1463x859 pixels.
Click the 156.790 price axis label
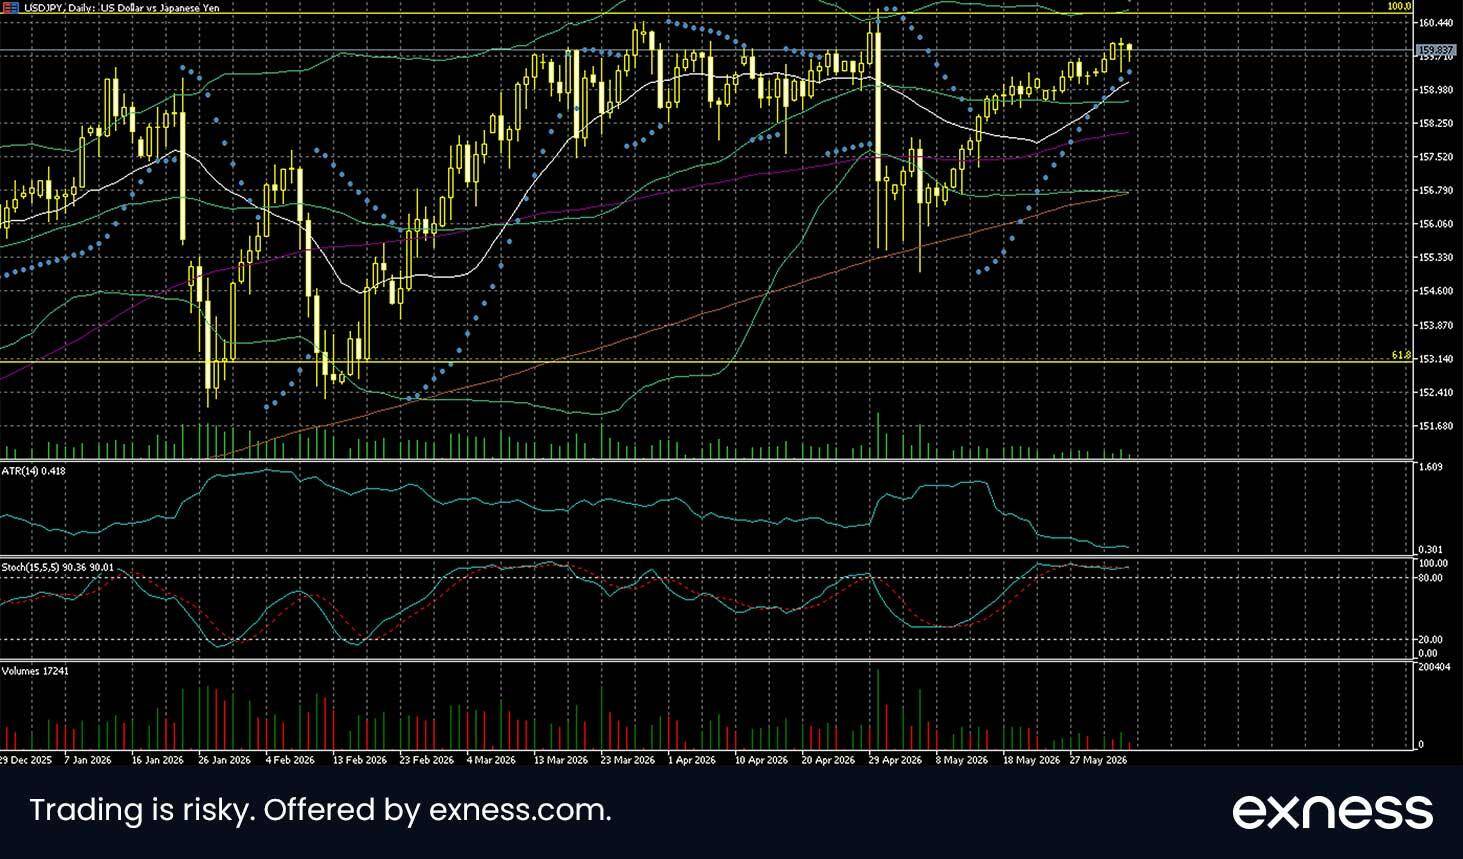(1434, 190)
